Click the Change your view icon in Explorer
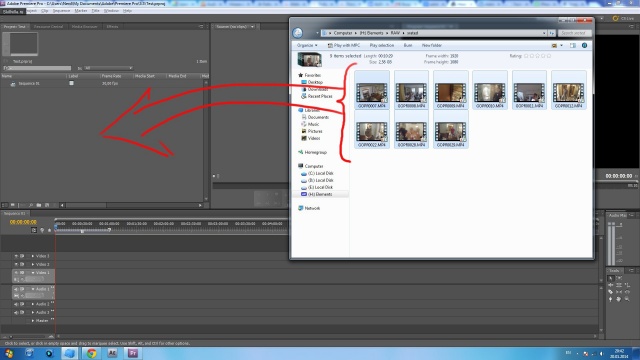 click(x=554, y=45)
